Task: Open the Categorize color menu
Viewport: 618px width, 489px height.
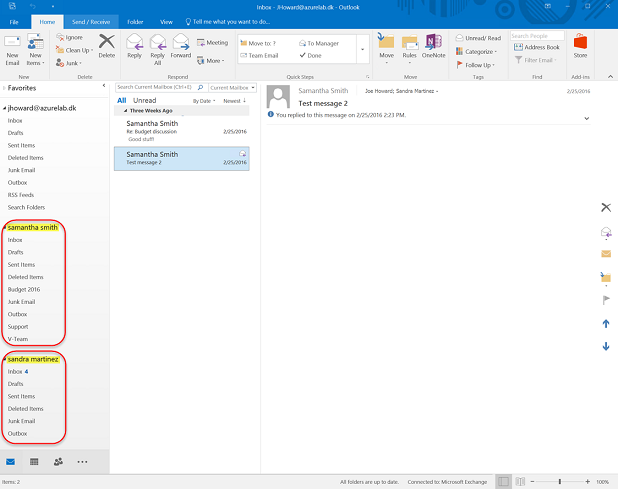Action: click(x=476, y=52)
